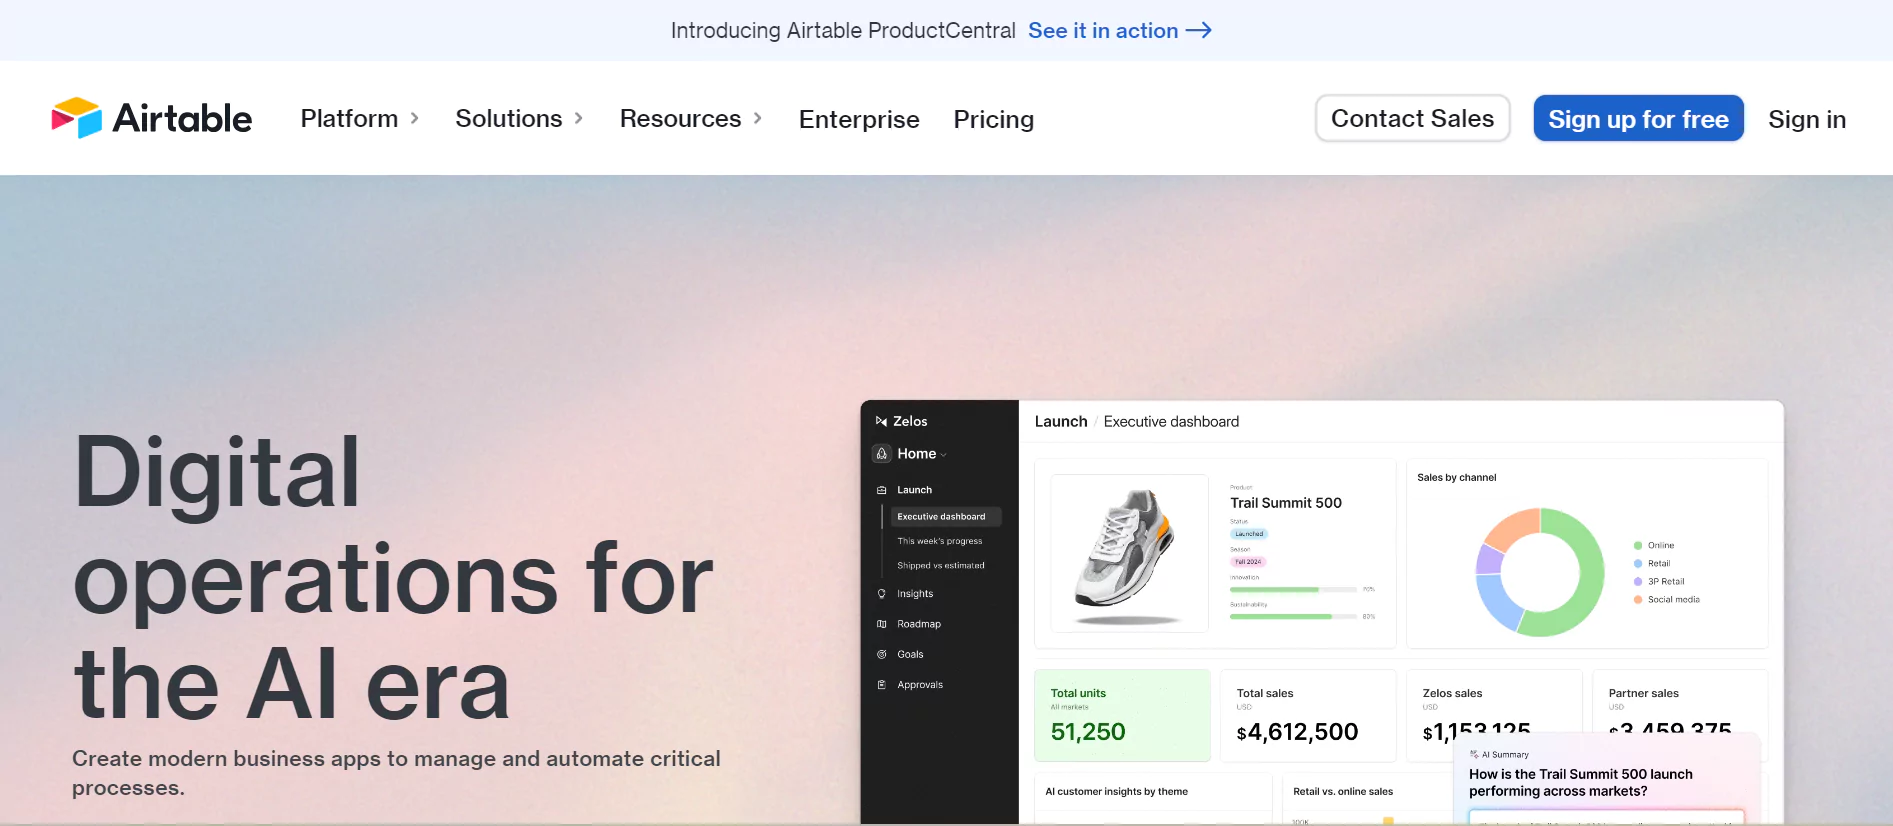This screenshot has width=1893, height=826.
Task: Open the Home dropdown in sidebar
Action: (944, 455)
